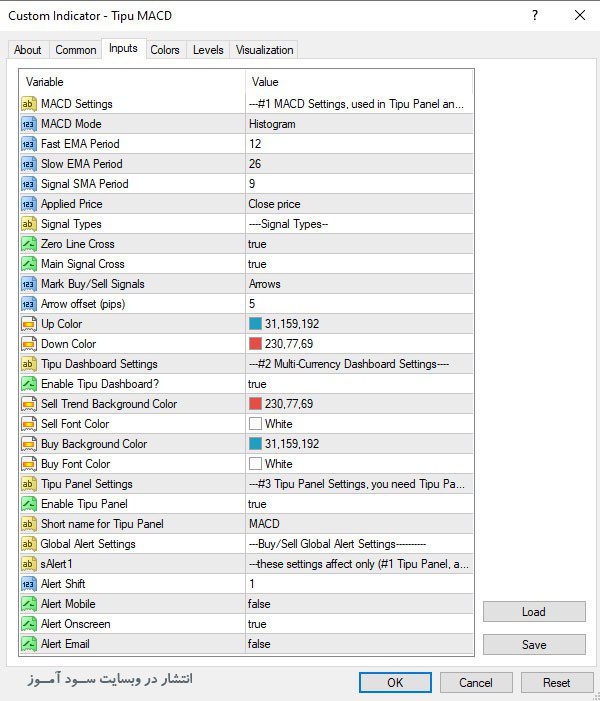Image resolution: width=600 pixels, height=701 pixels.
Task: Toggle the Enable Tipu Dashboard true value
Action: click(257, 384)
